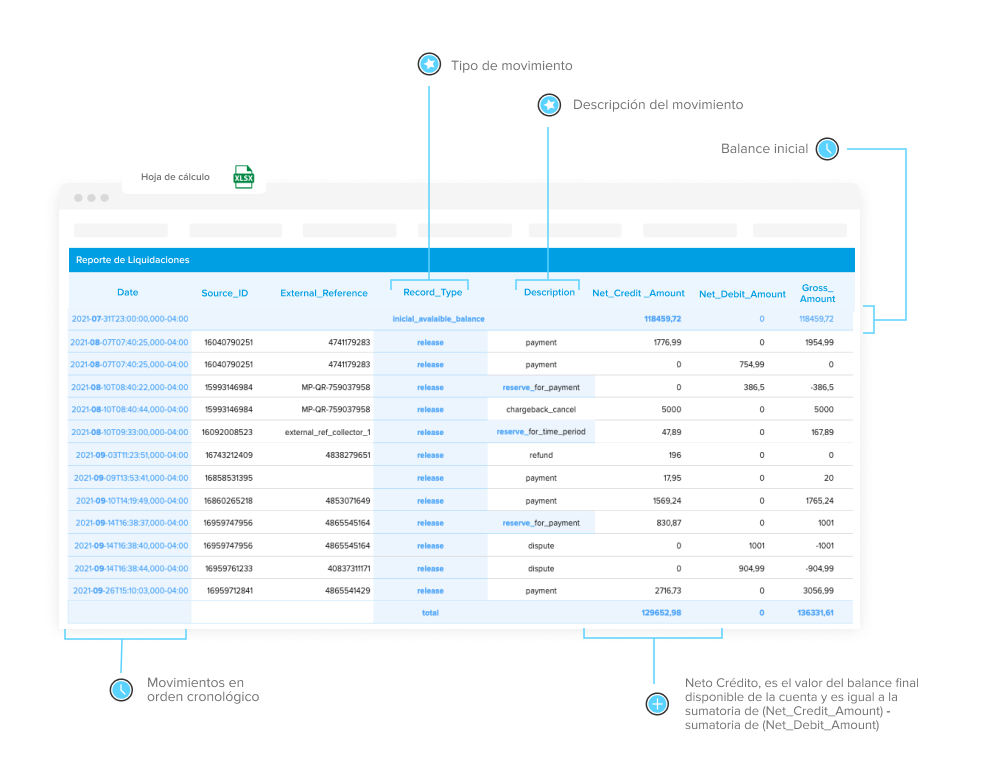Select the Gross amount 167,89
Viewport: 989px width, 768px height.
[x=822, y=433]
